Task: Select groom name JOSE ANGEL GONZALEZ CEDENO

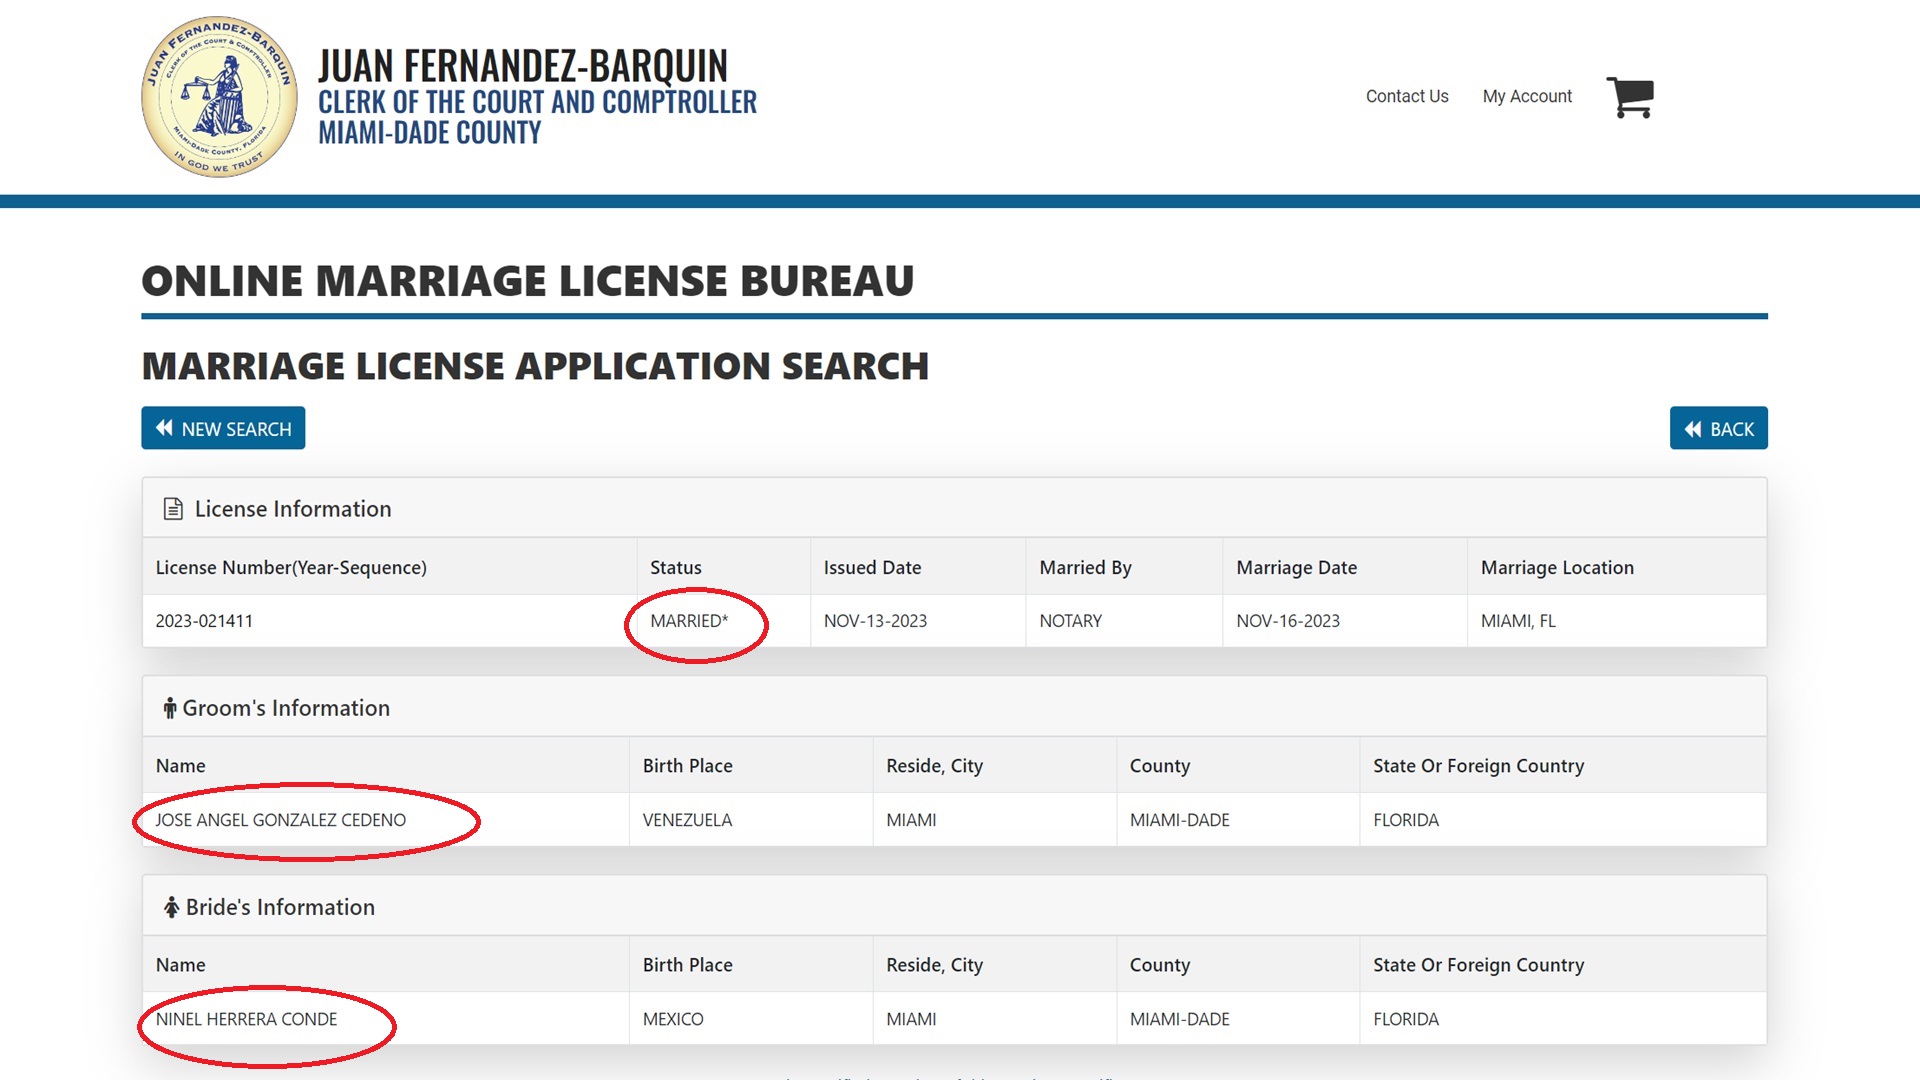Action: point(281,820)
